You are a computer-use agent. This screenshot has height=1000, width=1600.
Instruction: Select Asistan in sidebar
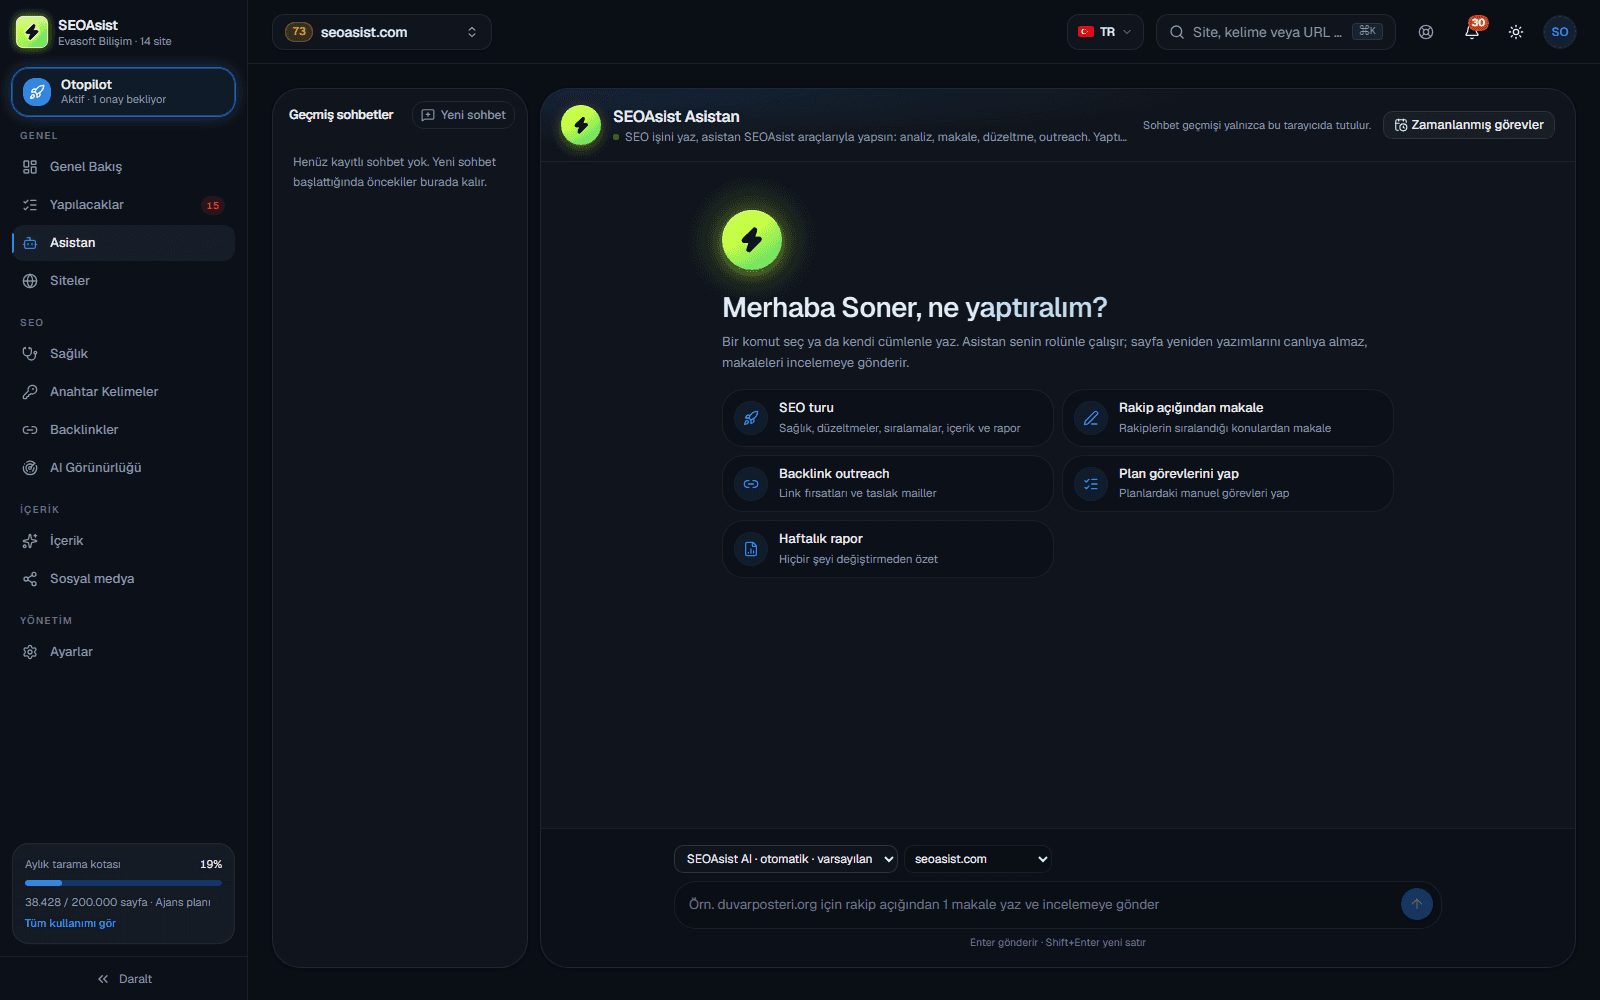pyautogui.click(x=123, y=243)
